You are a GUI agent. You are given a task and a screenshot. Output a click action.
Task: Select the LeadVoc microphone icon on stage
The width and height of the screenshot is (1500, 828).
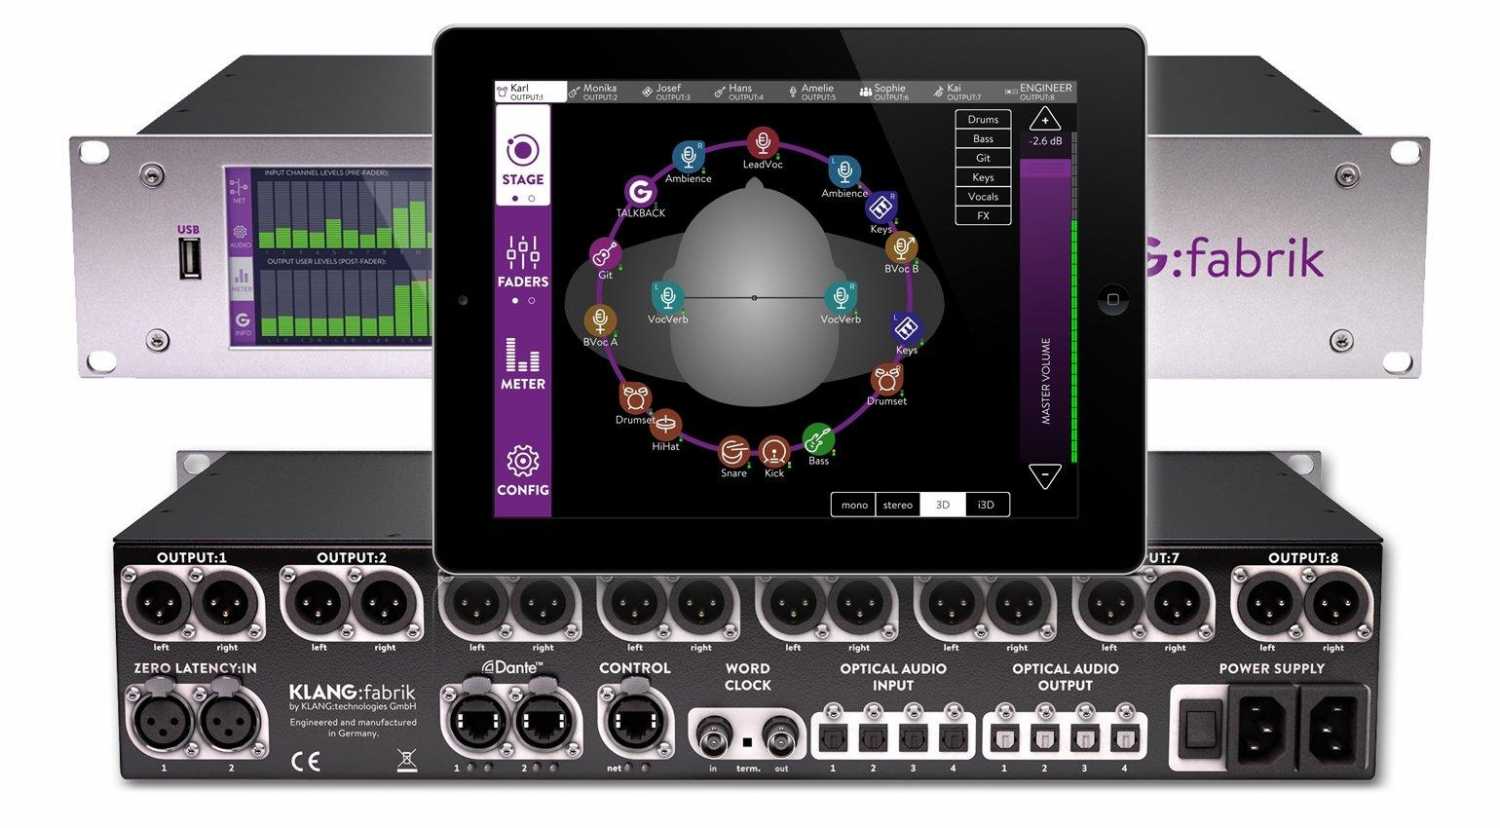763,145
